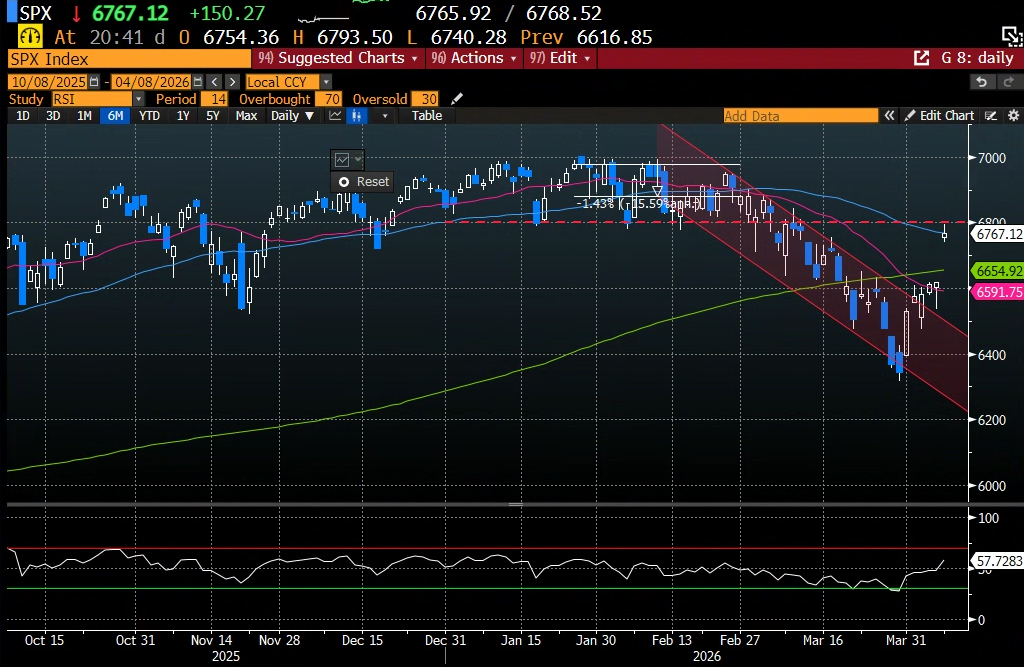
Task: Open chart settings gear icon
Action: point(1011,116)
